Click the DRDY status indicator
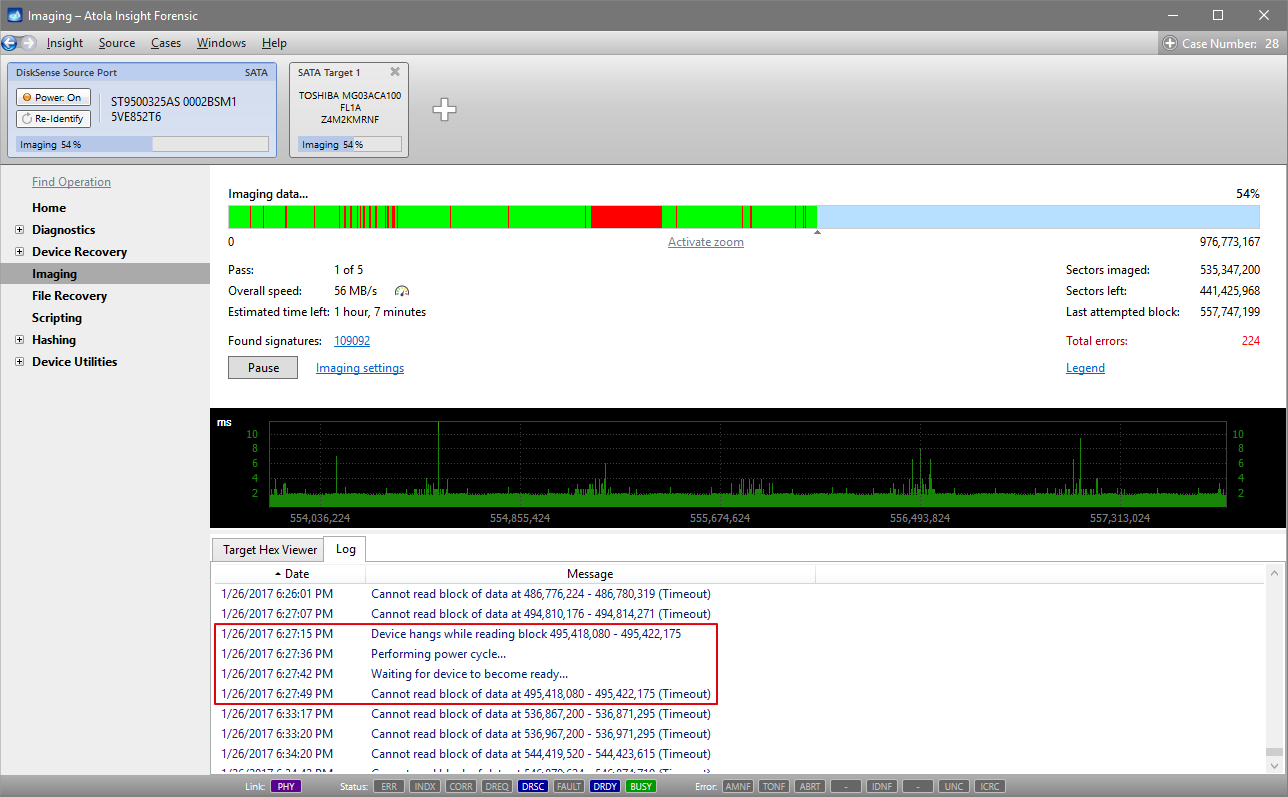Screen dimensions: 1288x797 [x=604, y=787]
